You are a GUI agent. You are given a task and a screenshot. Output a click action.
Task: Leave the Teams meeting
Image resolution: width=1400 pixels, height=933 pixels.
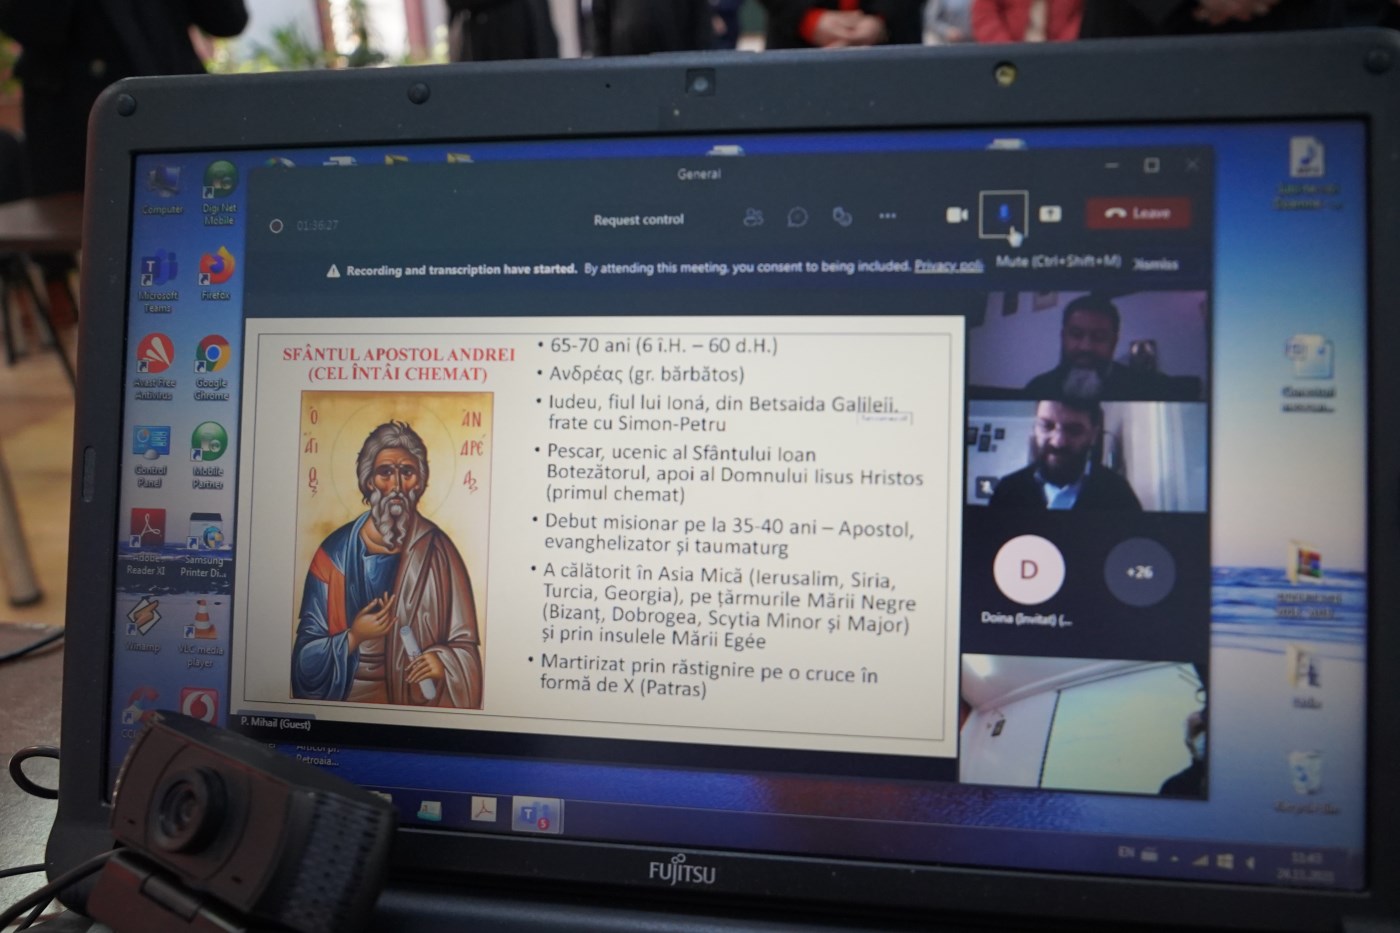pos(1138,213)
